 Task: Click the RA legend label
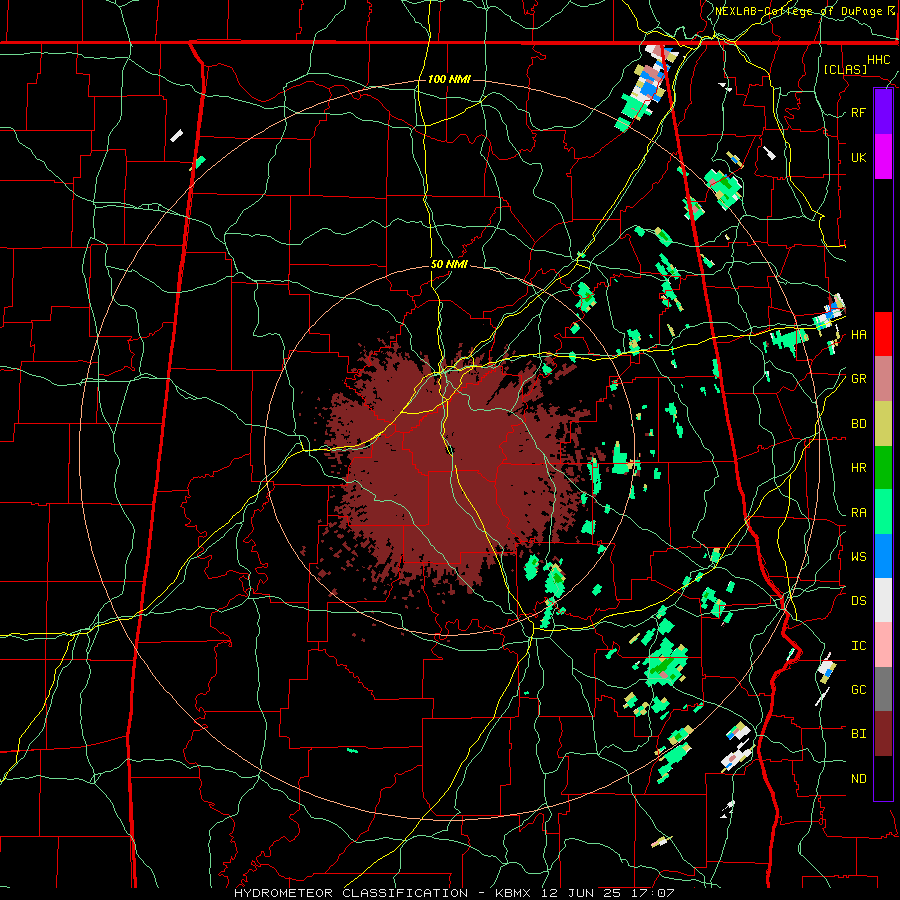[x=859, y=513]
